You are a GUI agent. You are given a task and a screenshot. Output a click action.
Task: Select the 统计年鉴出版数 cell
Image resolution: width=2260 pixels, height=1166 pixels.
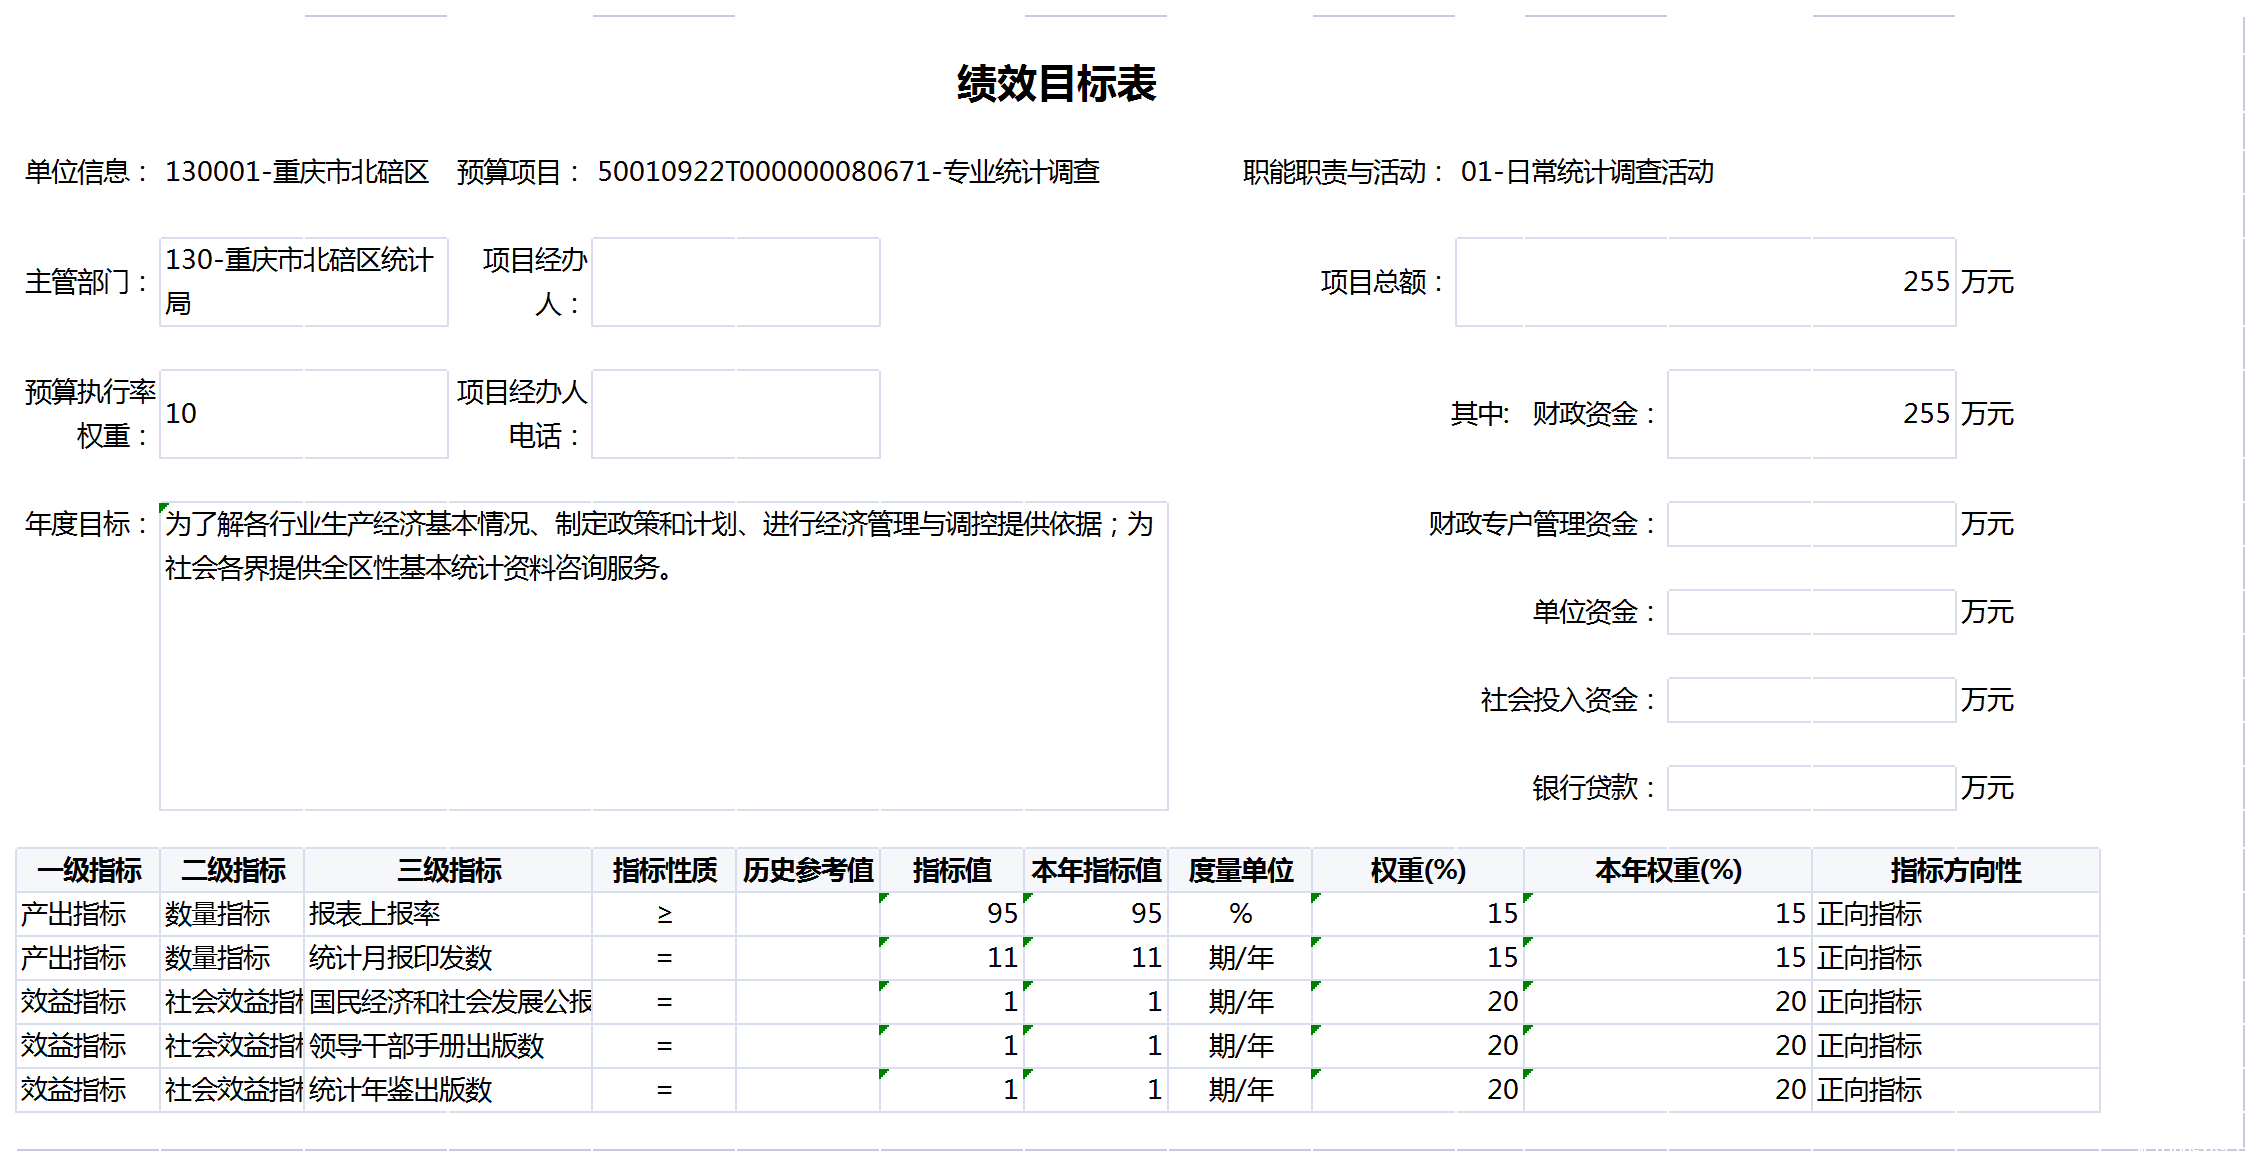point(448,1090)
